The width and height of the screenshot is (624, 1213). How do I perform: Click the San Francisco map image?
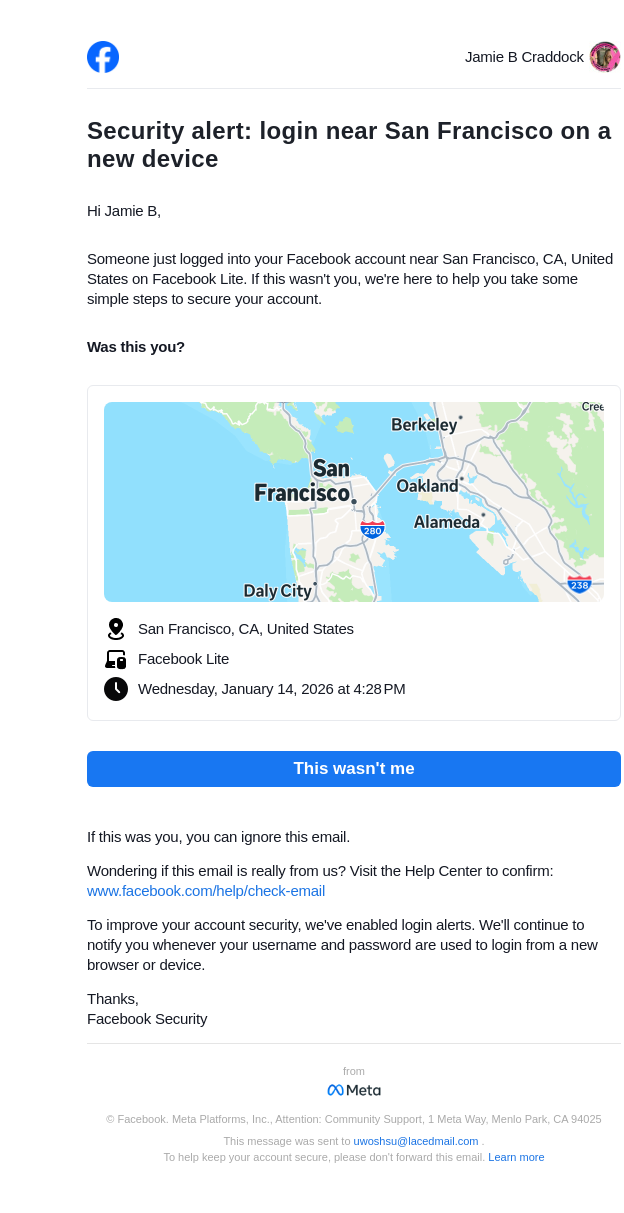pyautogui.click(x=354, y=502)
